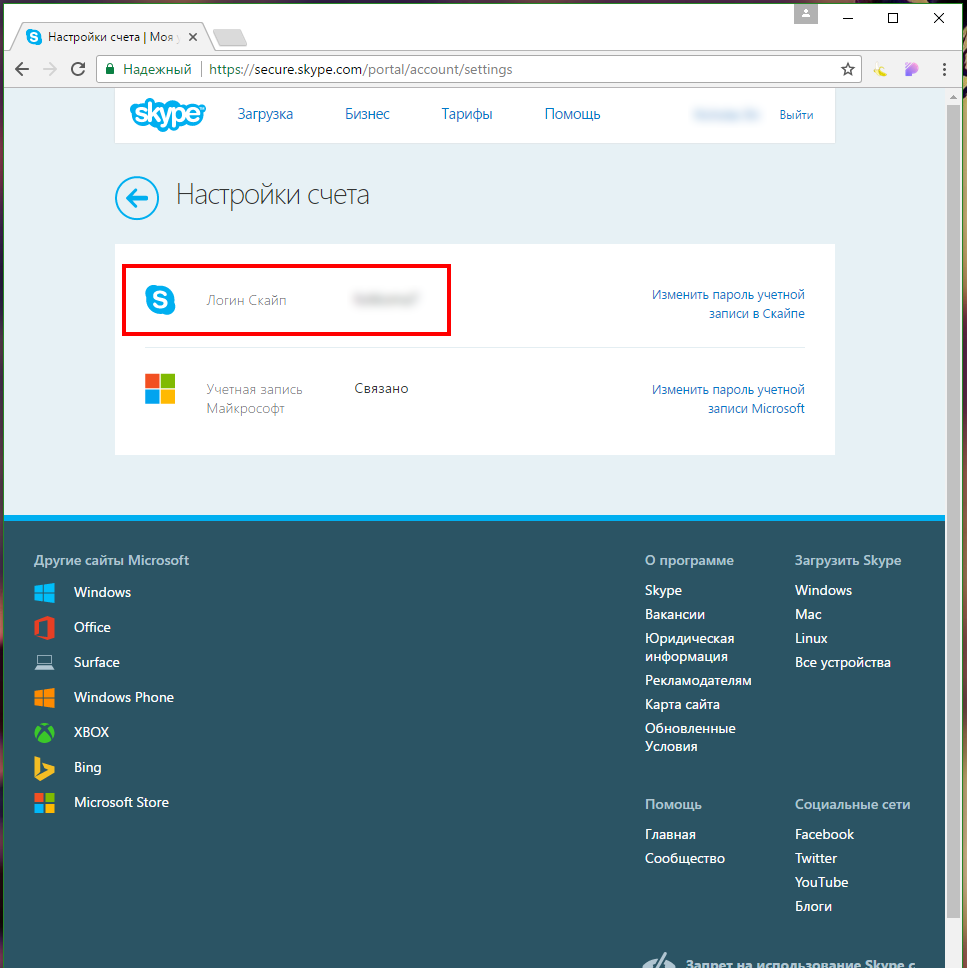Open Рекламодателям footer link
Screen dimensions: 967x968
698,680
